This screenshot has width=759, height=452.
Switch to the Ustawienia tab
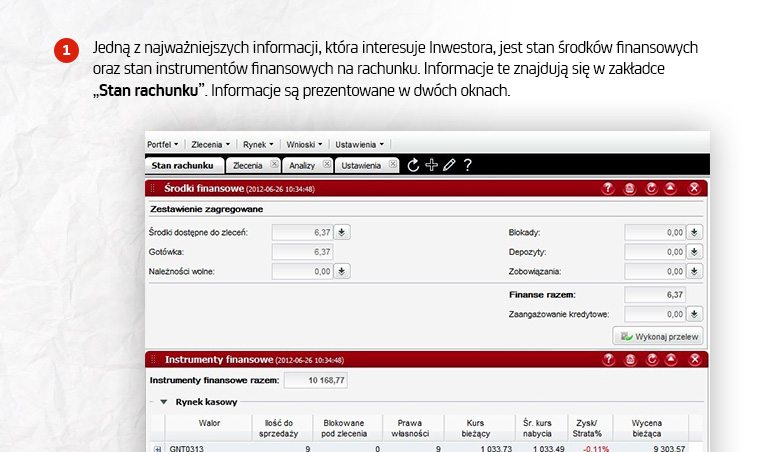(x=361, y=166)
